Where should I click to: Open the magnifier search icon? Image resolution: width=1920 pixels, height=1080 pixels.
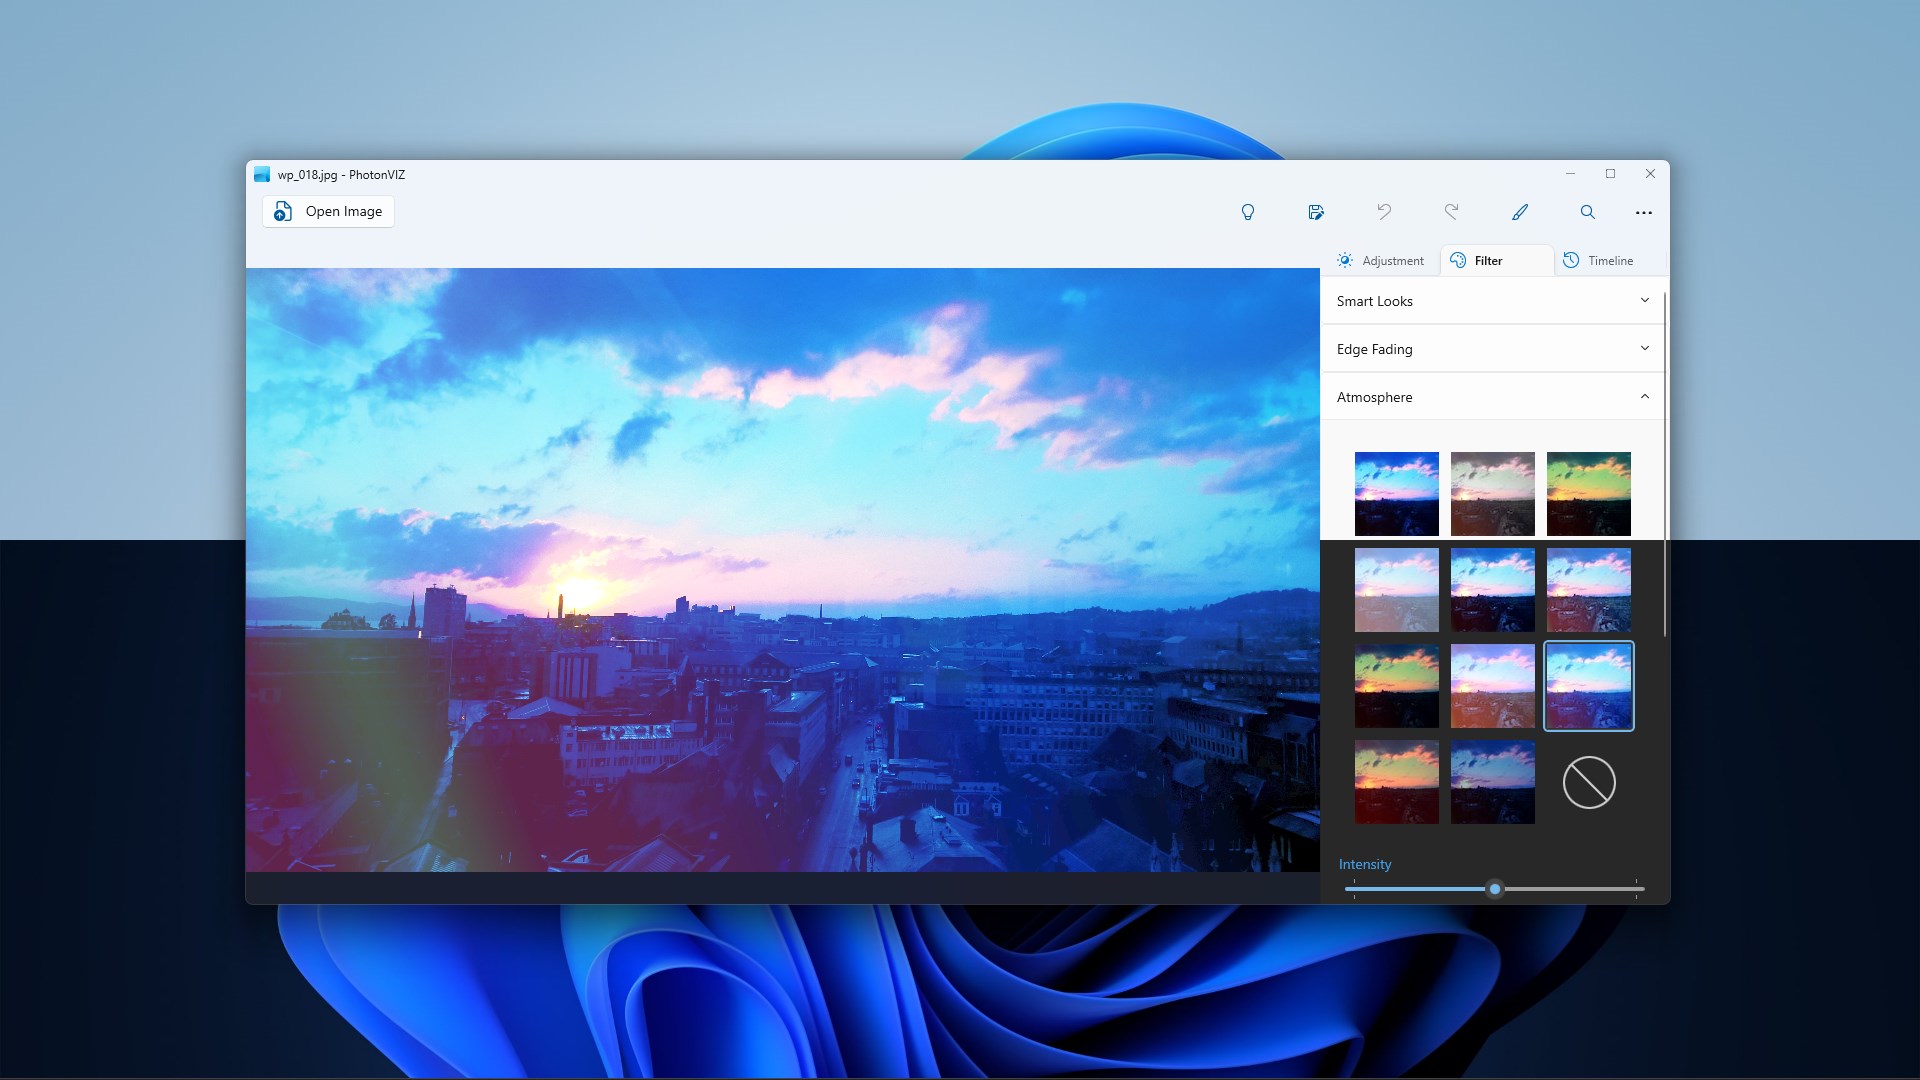pyautogui.click(x=1587, y=212)
